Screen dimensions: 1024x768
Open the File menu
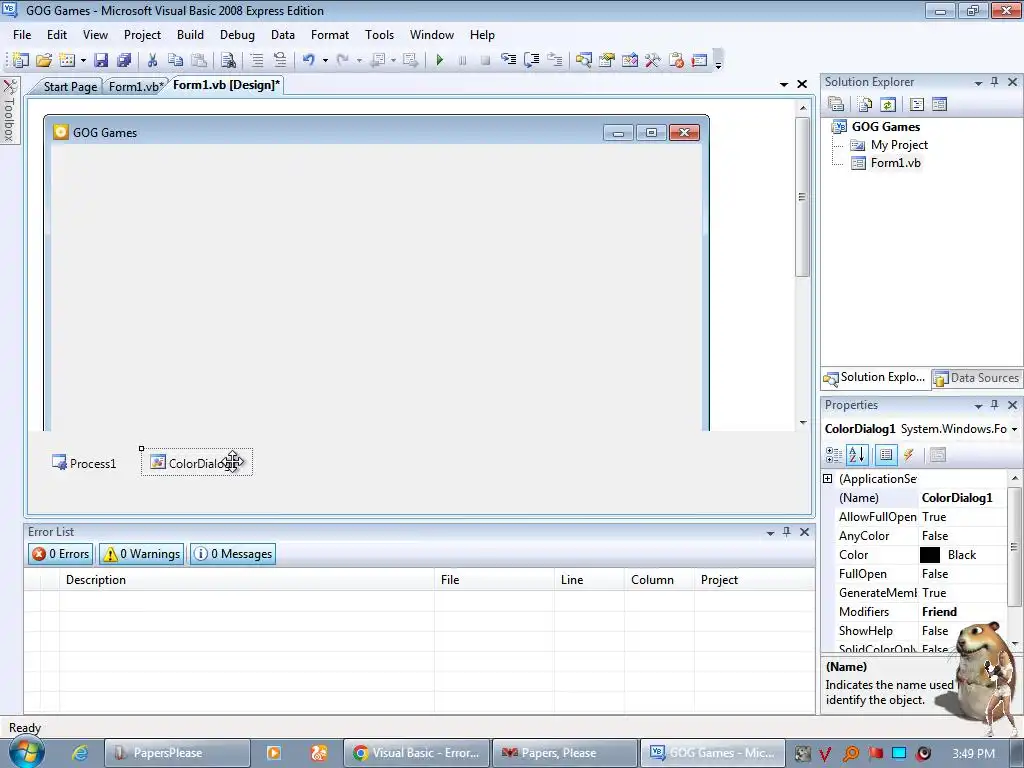tap(22, 35)
